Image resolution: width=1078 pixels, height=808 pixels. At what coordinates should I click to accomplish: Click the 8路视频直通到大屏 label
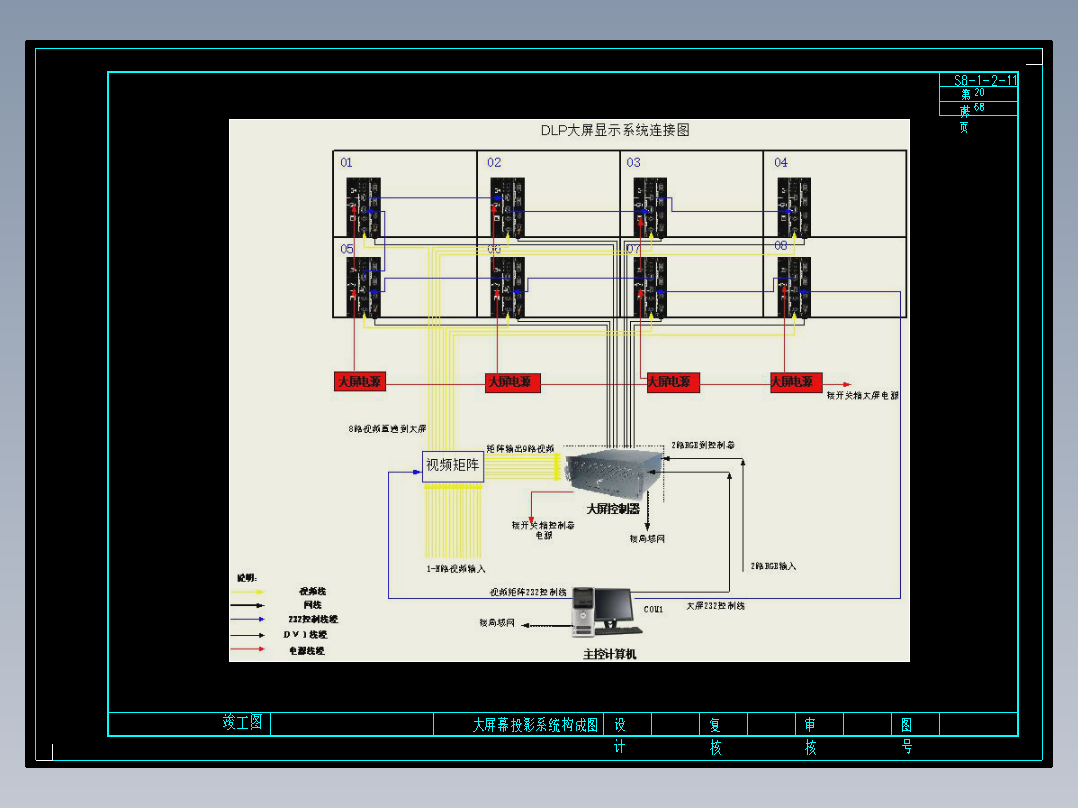coord(387,428)
